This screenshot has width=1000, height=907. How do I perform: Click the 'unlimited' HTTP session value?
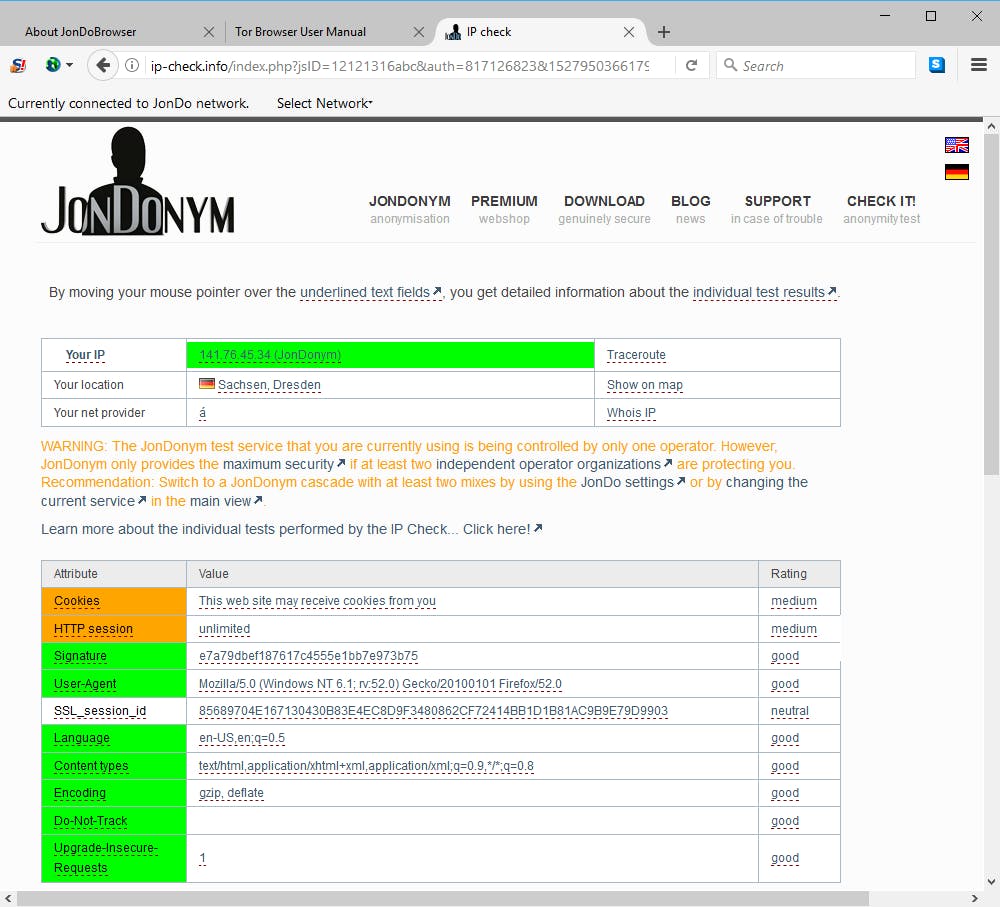pos(224,629)
